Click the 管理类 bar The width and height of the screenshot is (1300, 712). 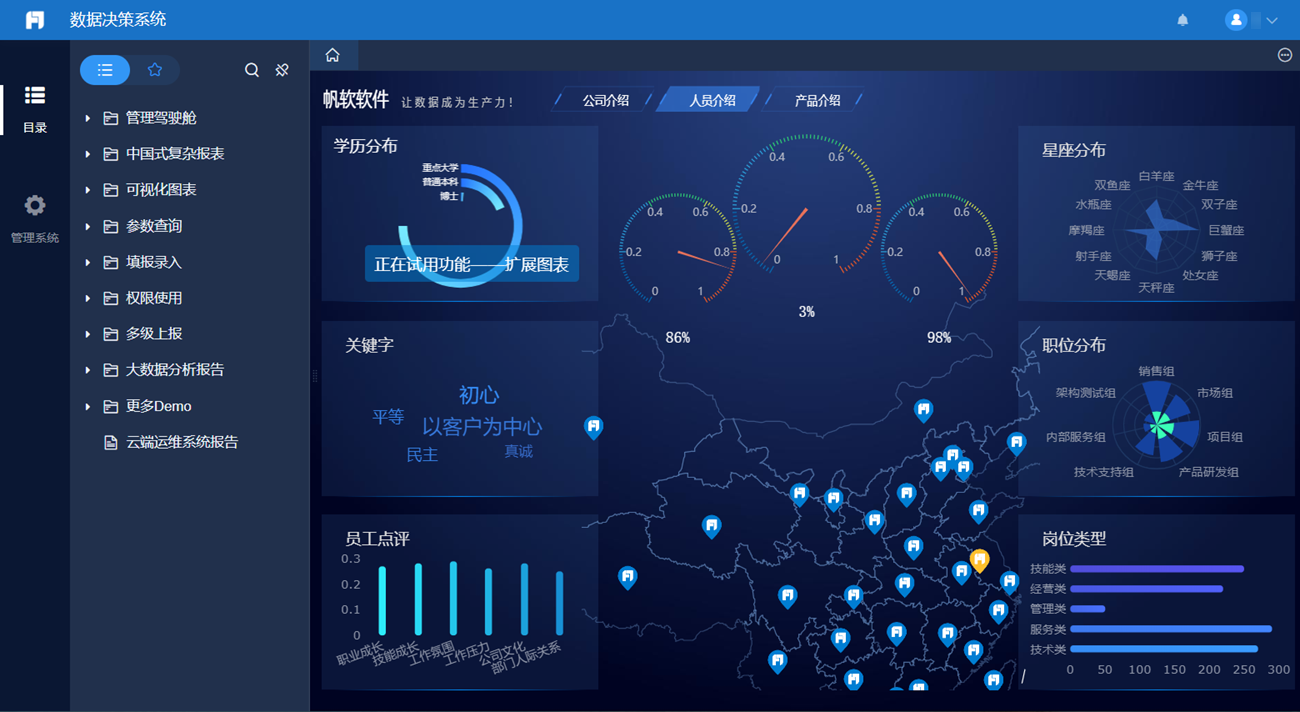[x=1088, y=609]
